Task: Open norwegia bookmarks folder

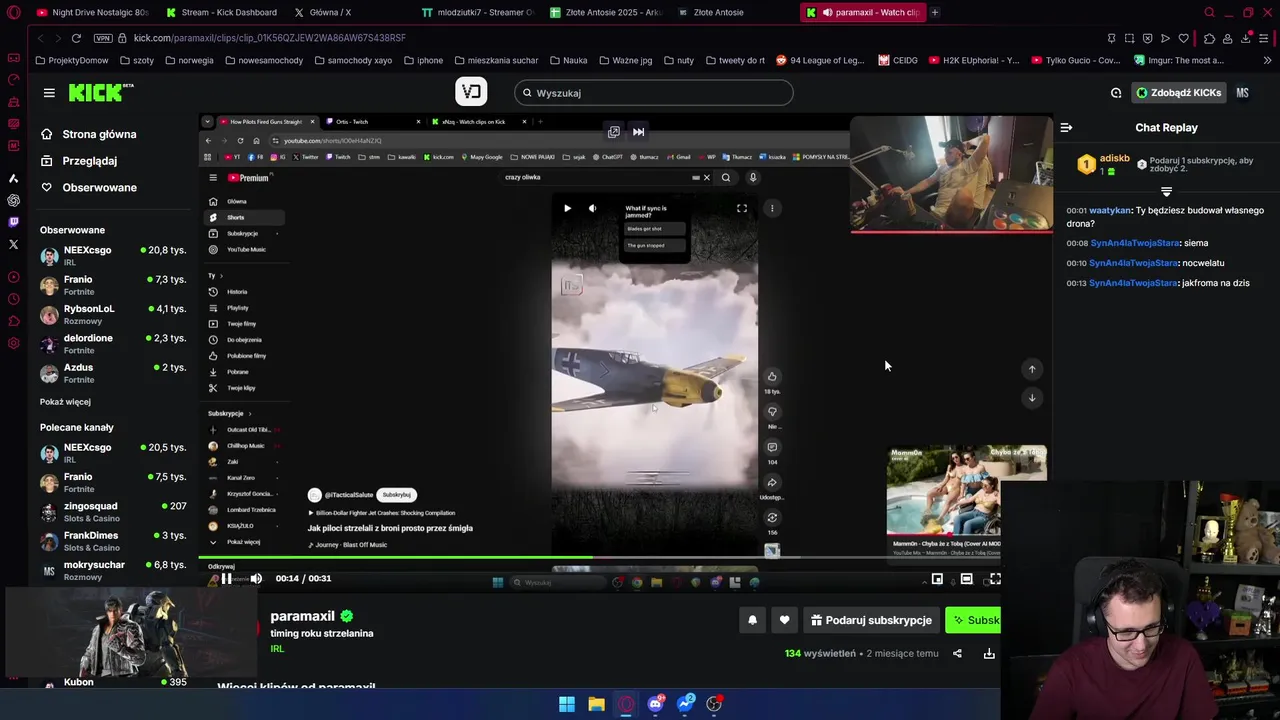Action: coord(188,60)
